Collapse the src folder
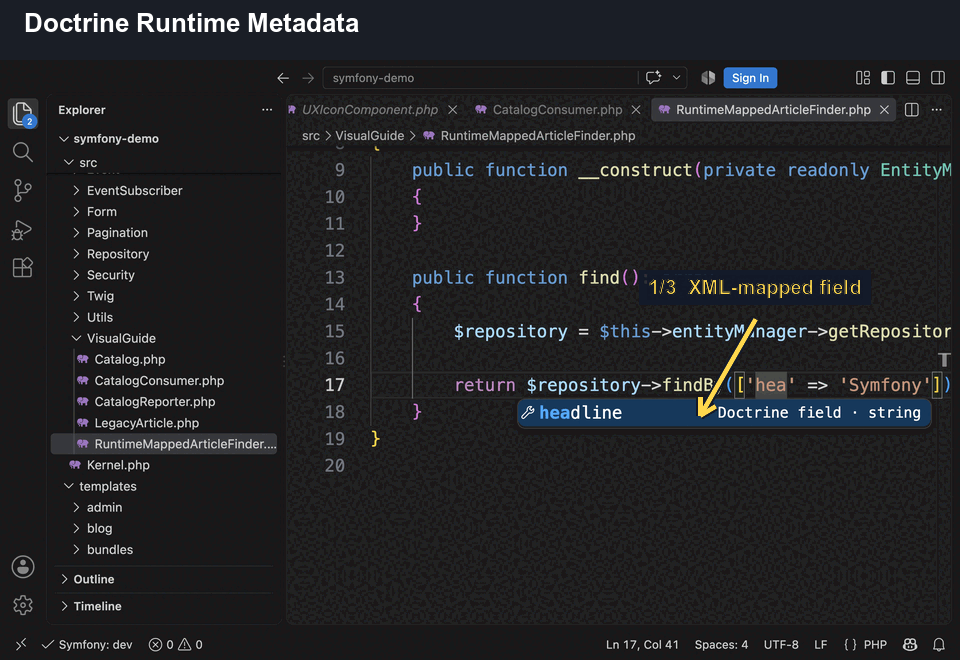960x660 pixels. (88, 162)
